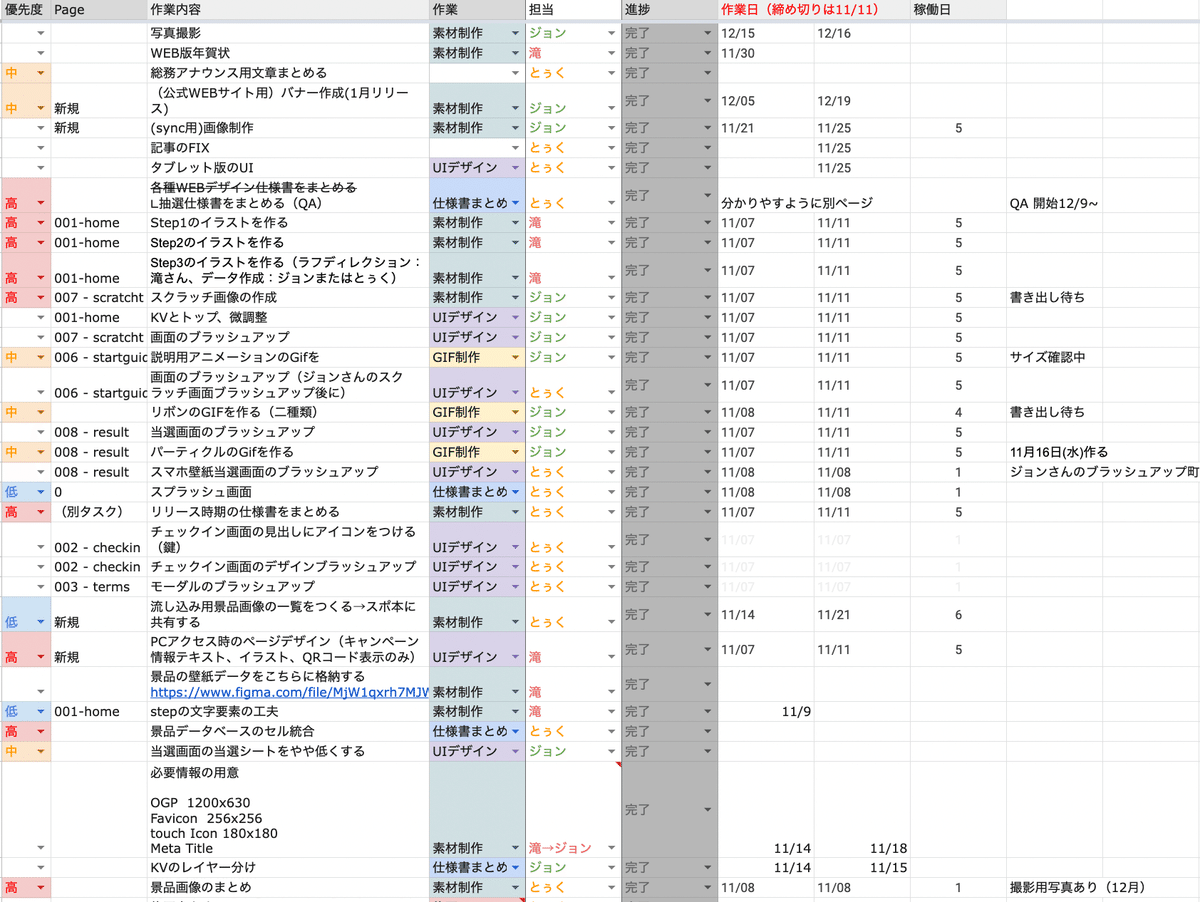Click 稼働日 value 4 in リボンのGIFを作る row
Screen dimensions: 1200x902
[958, 412]
